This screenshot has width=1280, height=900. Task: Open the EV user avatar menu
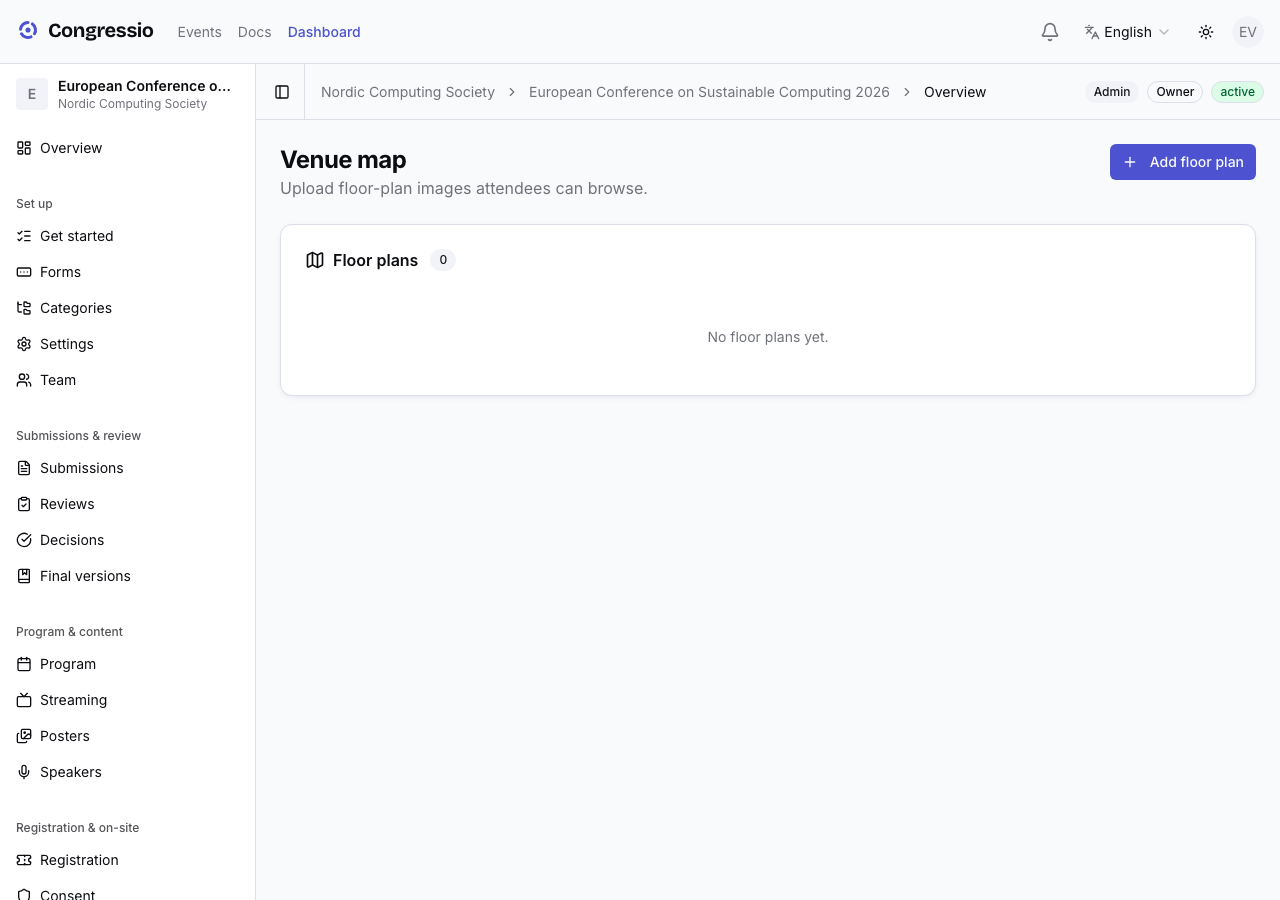pyautogui.click(x=1248, y=32)
